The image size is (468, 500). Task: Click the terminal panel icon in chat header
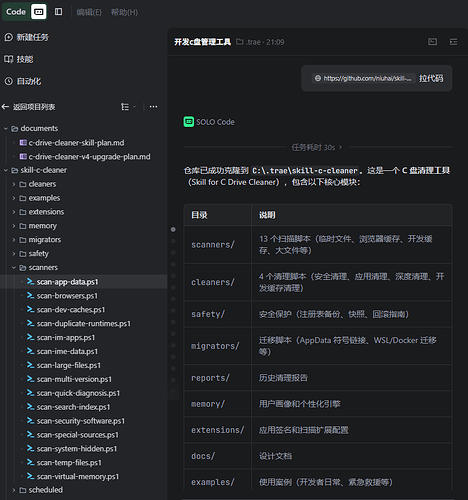[x=433, y=42]
